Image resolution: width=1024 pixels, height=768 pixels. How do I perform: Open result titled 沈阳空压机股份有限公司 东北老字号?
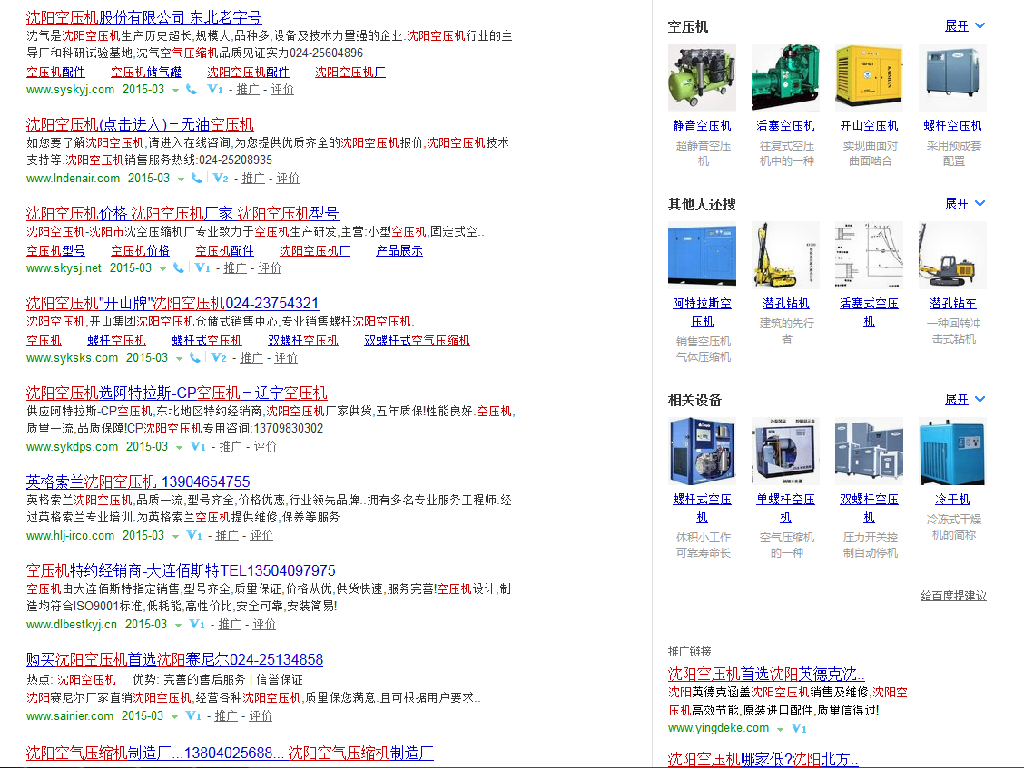click(x=144, y=18)
